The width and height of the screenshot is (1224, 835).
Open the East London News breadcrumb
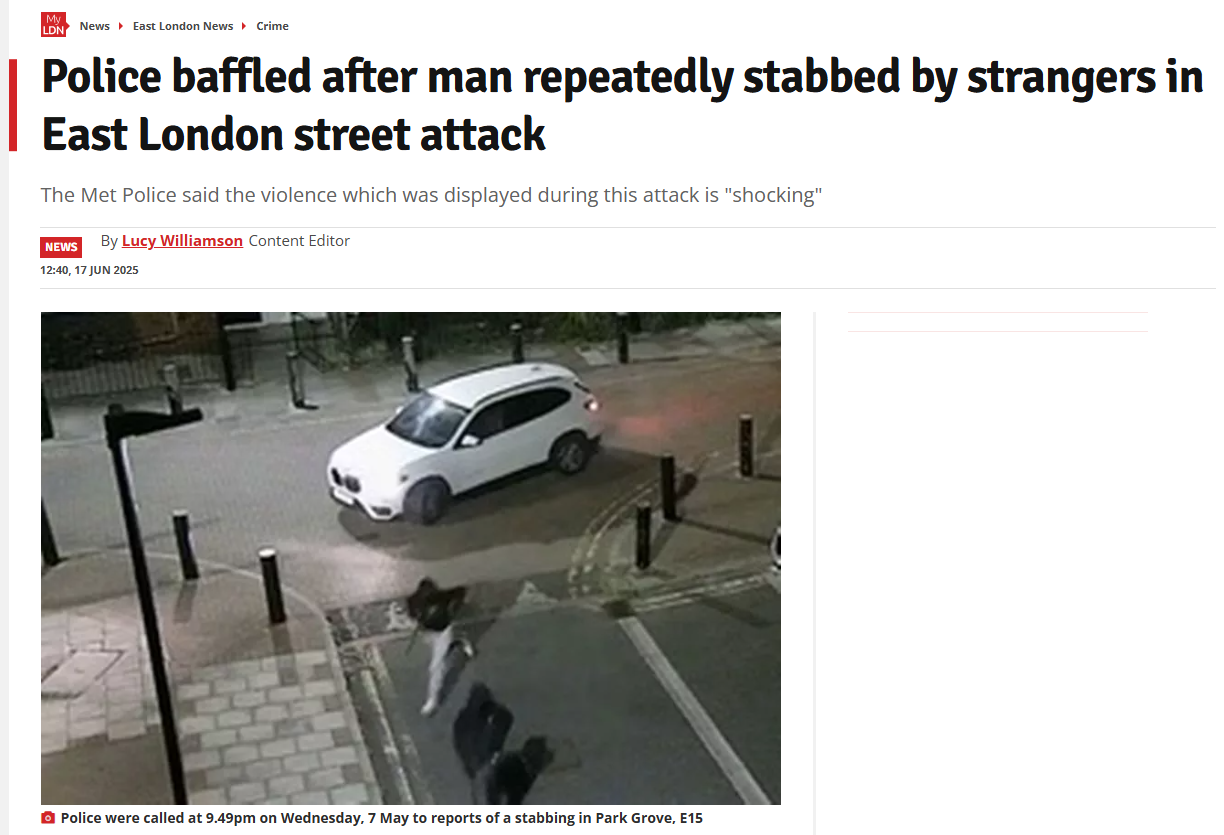(x=183, y=26)
